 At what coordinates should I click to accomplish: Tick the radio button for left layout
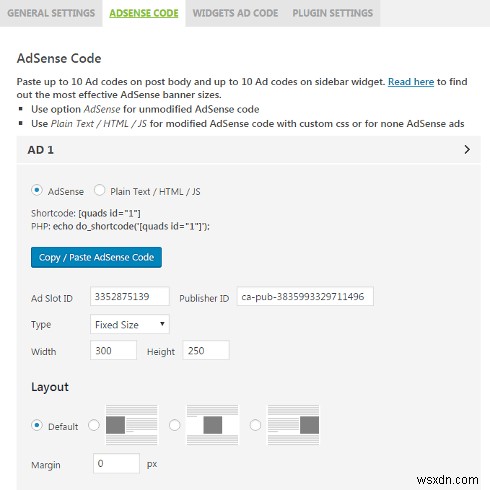(94, 425)
